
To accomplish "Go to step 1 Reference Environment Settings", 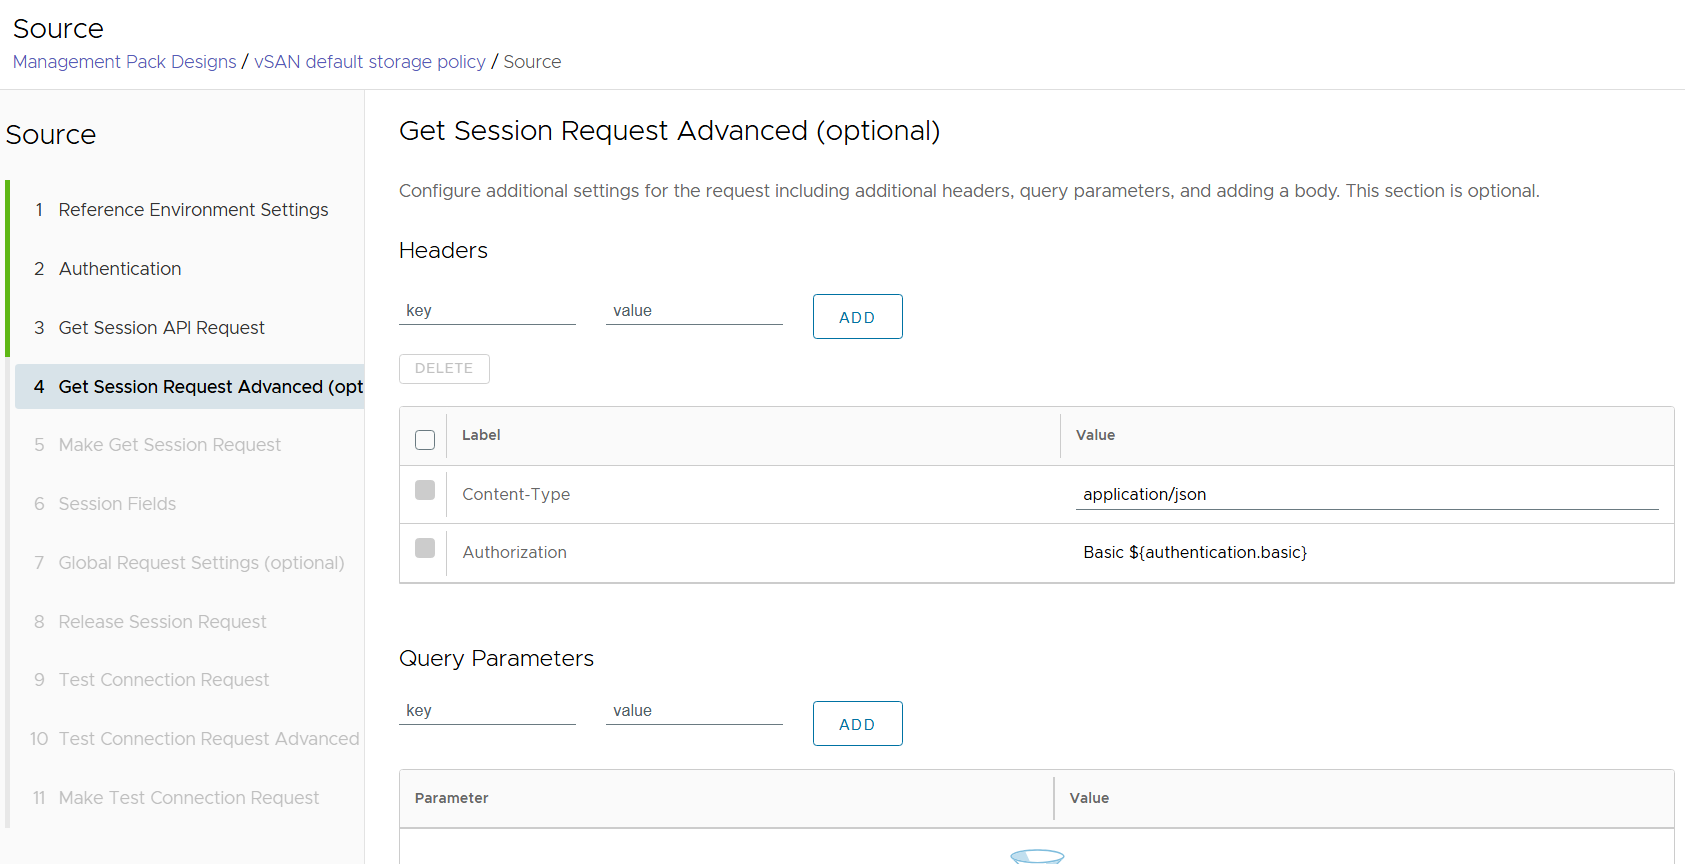I will pos(193,210).
